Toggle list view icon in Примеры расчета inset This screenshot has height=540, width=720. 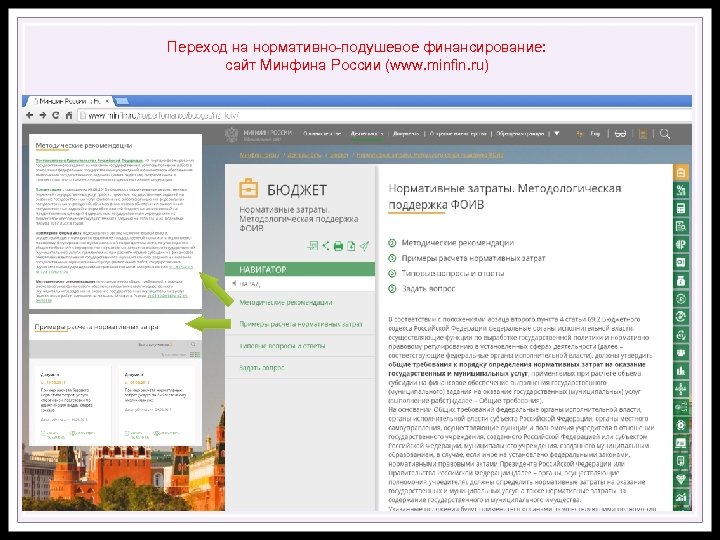tap(195, 354)
